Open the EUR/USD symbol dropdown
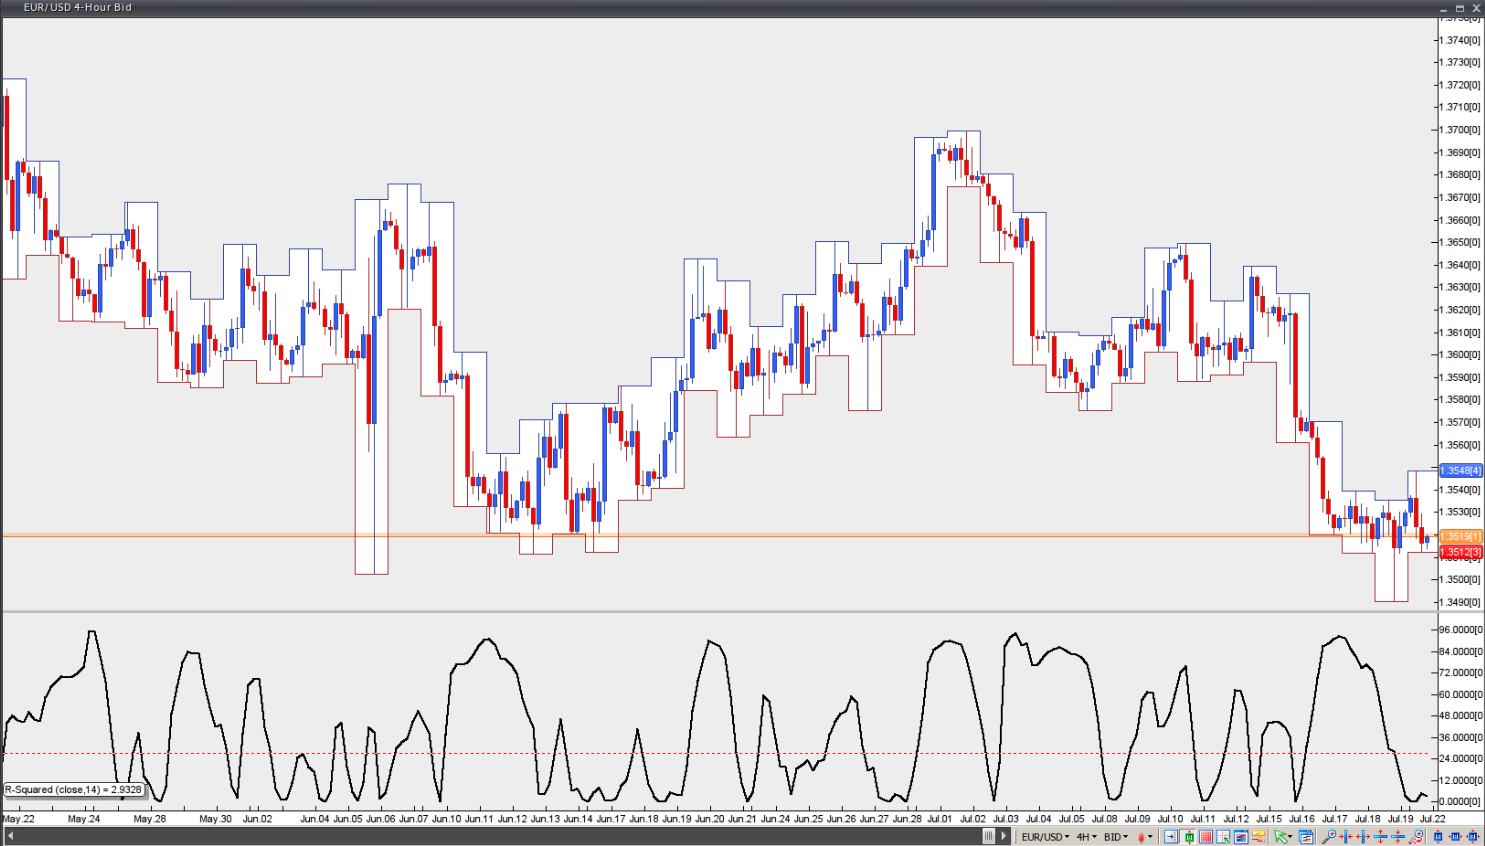 [1045, 837]
